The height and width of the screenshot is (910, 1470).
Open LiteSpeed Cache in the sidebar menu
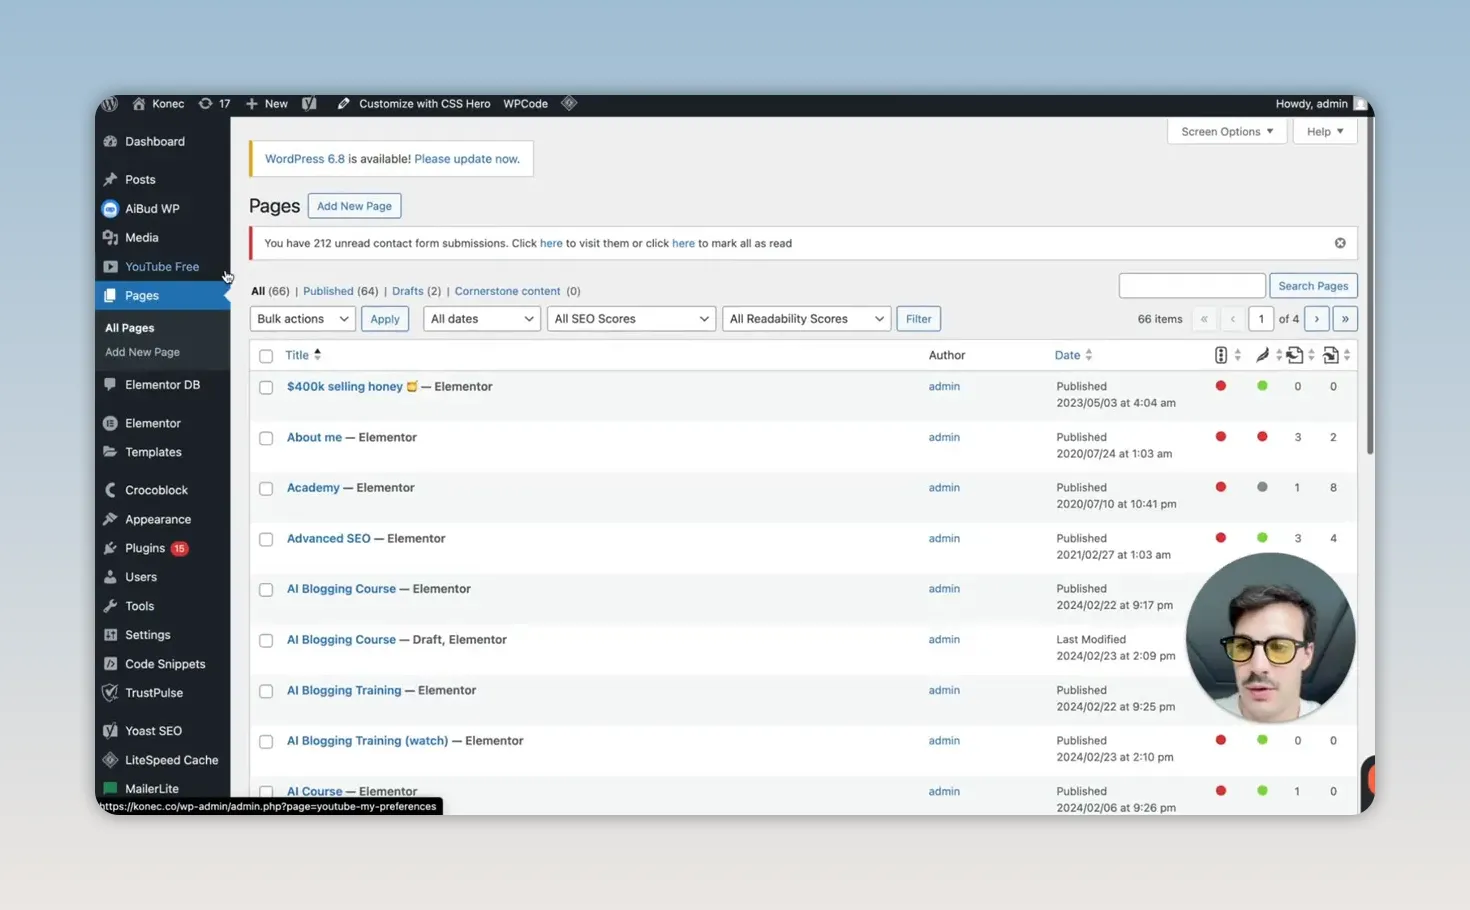point(171,760)
